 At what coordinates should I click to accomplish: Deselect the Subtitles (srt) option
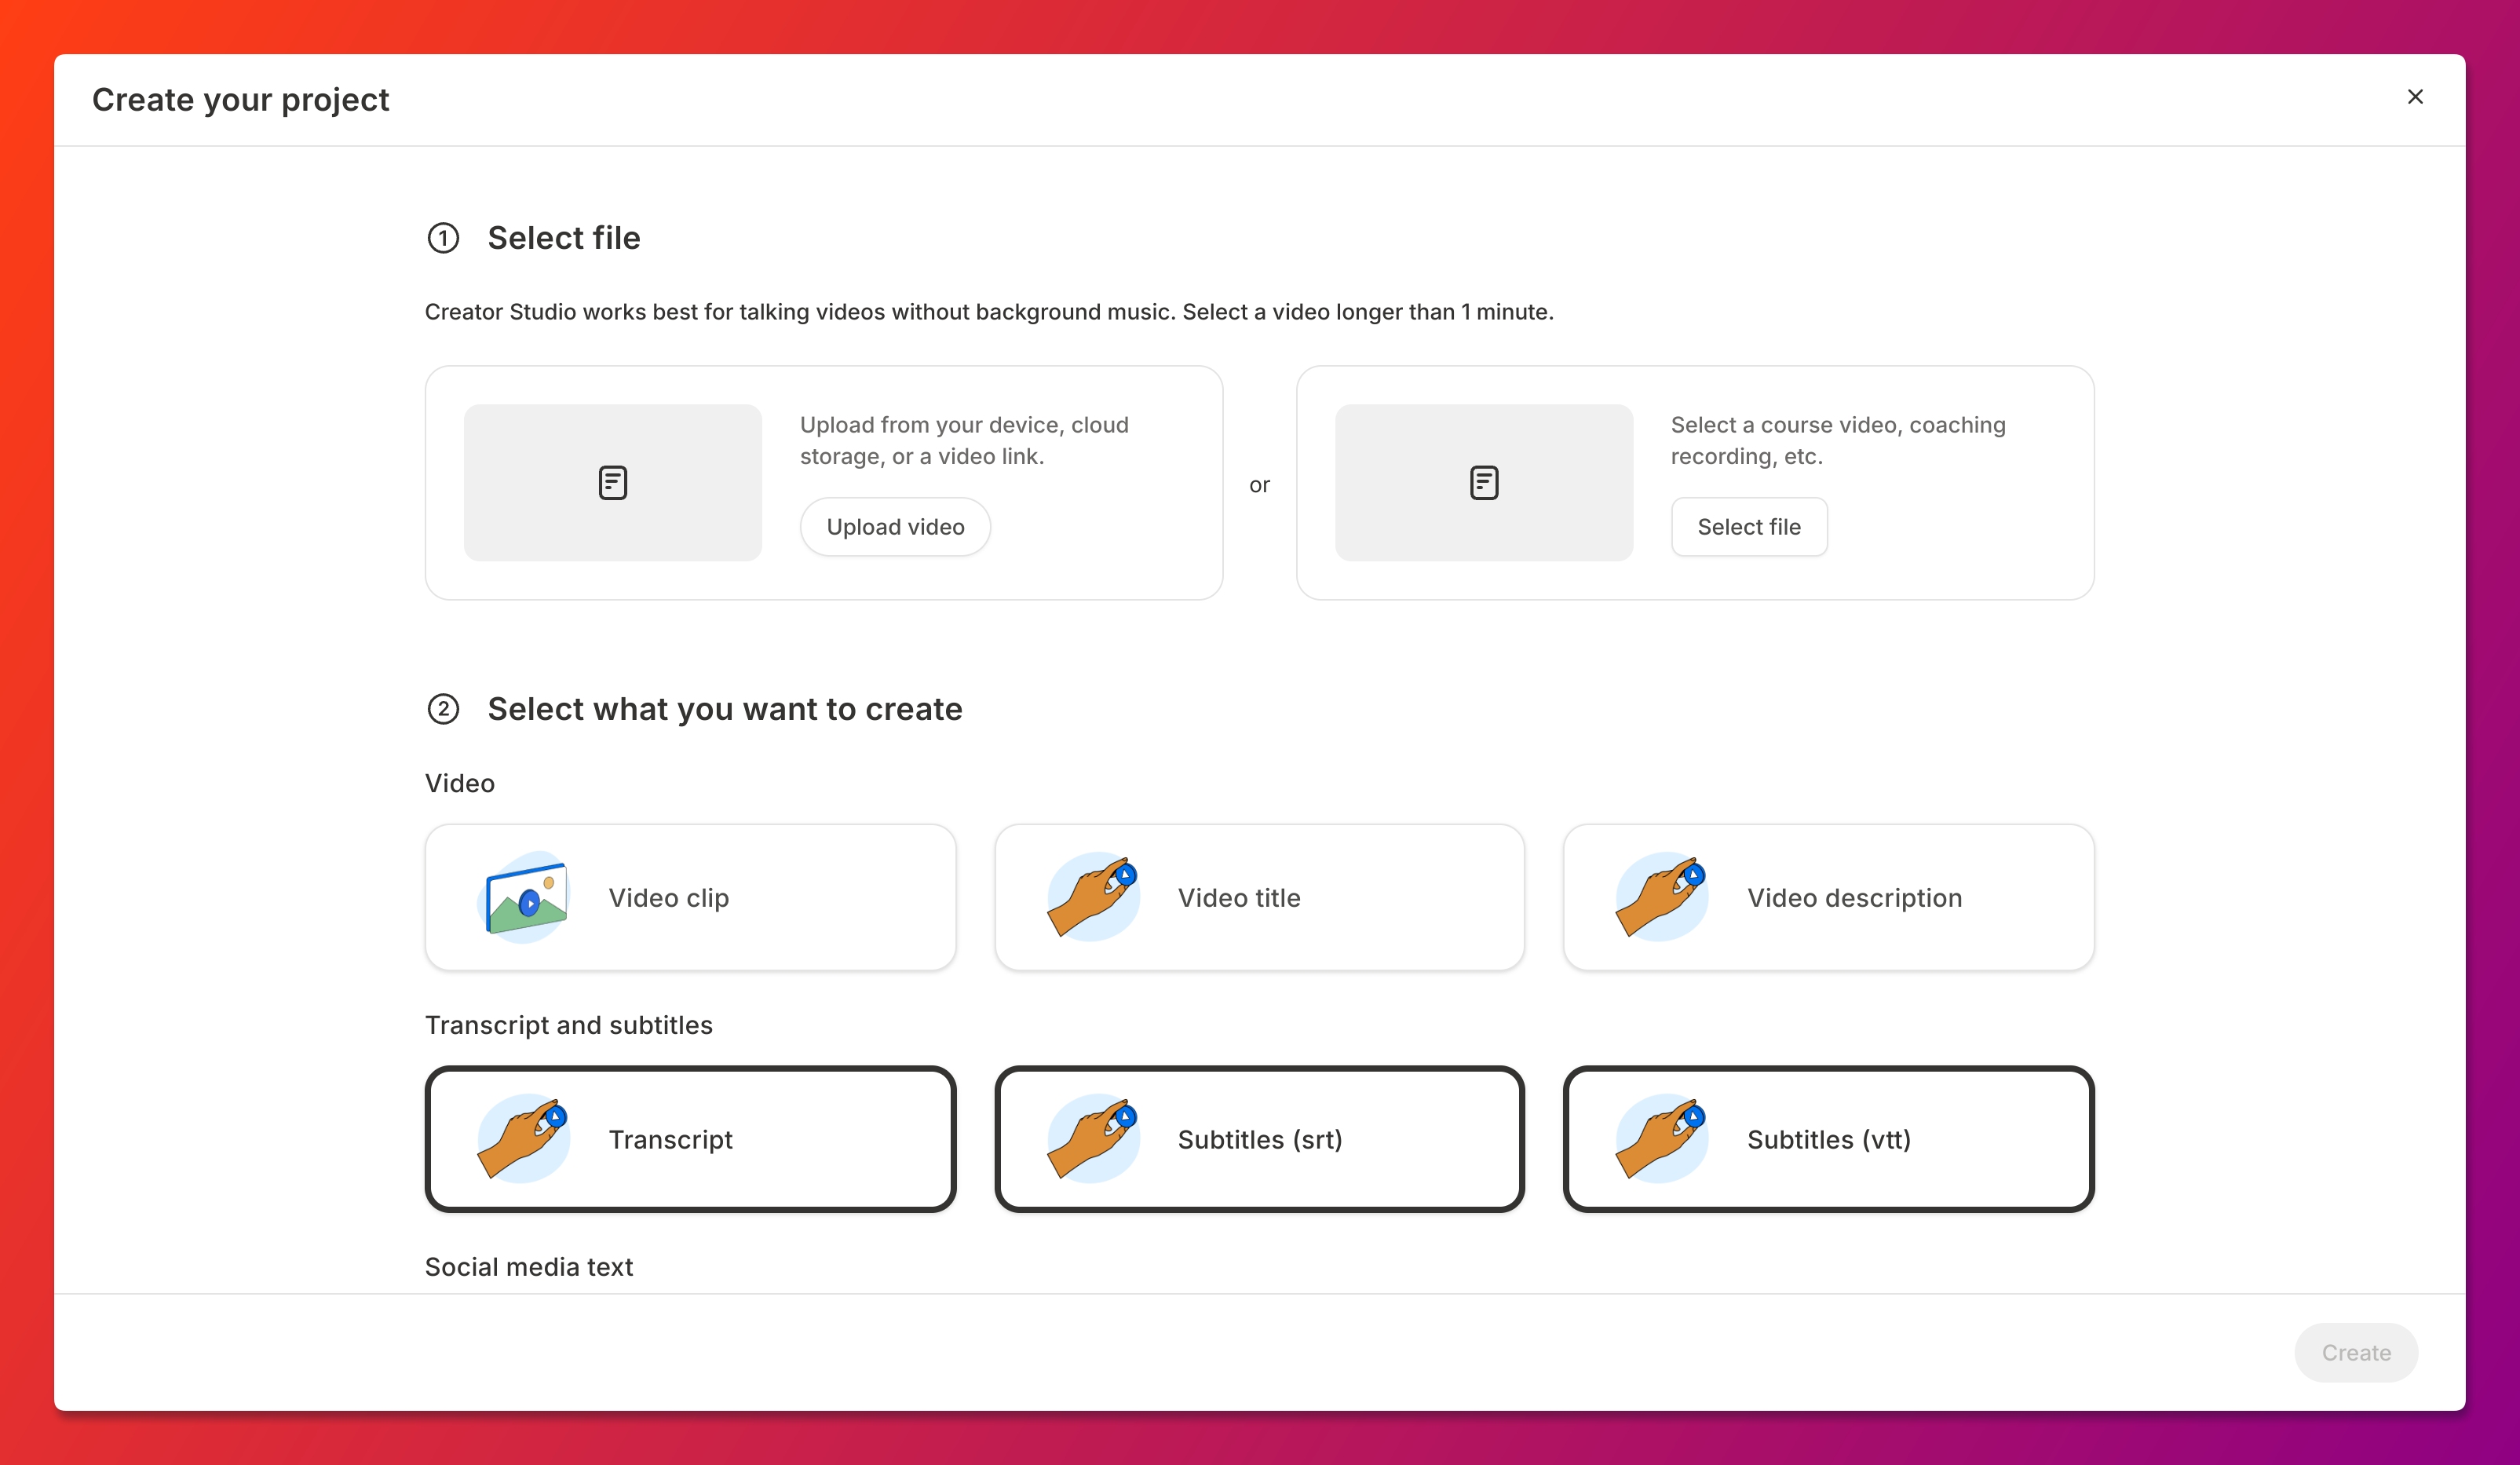pos(1259,1139)
